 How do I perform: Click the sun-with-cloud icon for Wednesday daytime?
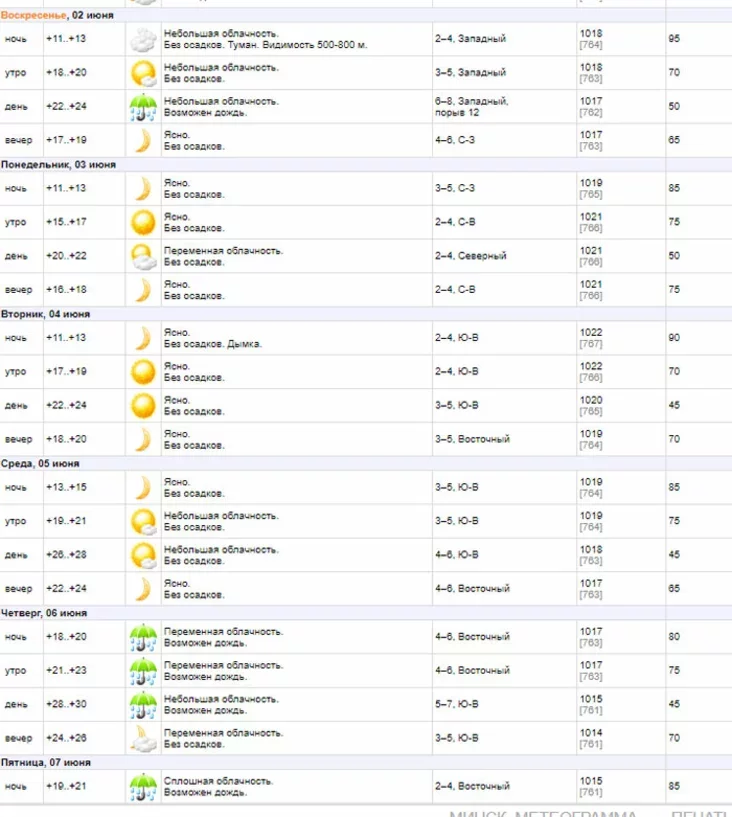143,555
